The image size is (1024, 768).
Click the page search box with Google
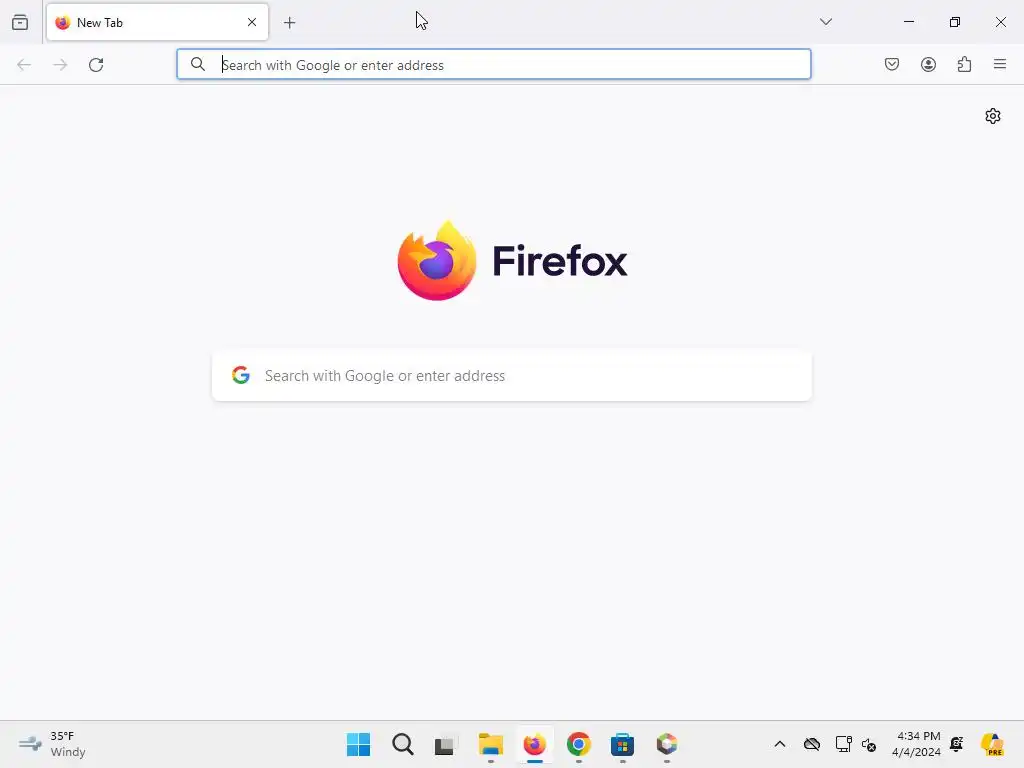tap(512, 376)
